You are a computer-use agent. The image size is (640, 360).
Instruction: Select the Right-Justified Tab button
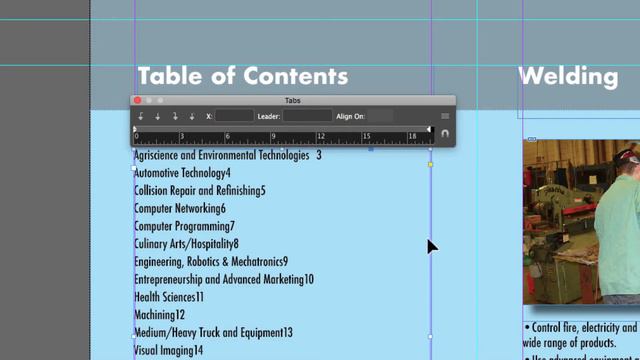pyautogui.click(x=175, y=116)
